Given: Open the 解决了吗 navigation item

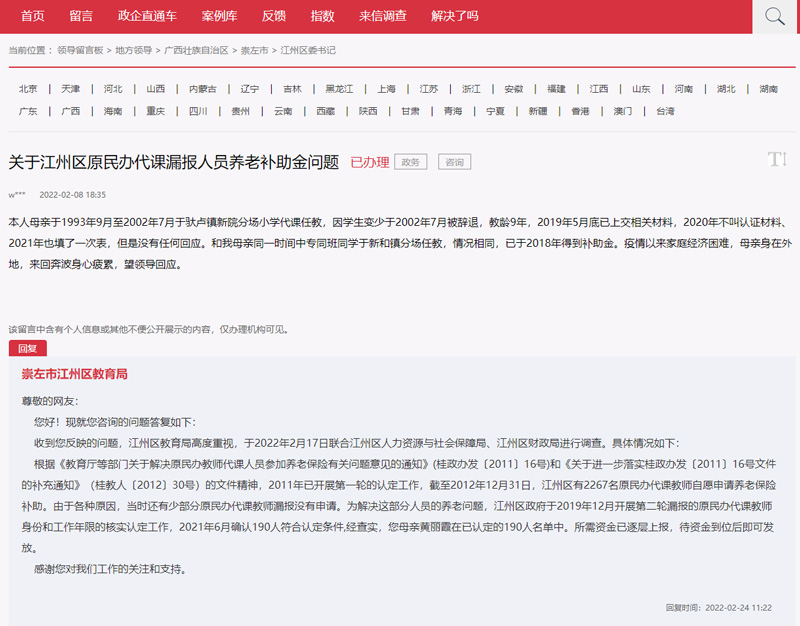Looking at the screenshot, I should point(454,16).
